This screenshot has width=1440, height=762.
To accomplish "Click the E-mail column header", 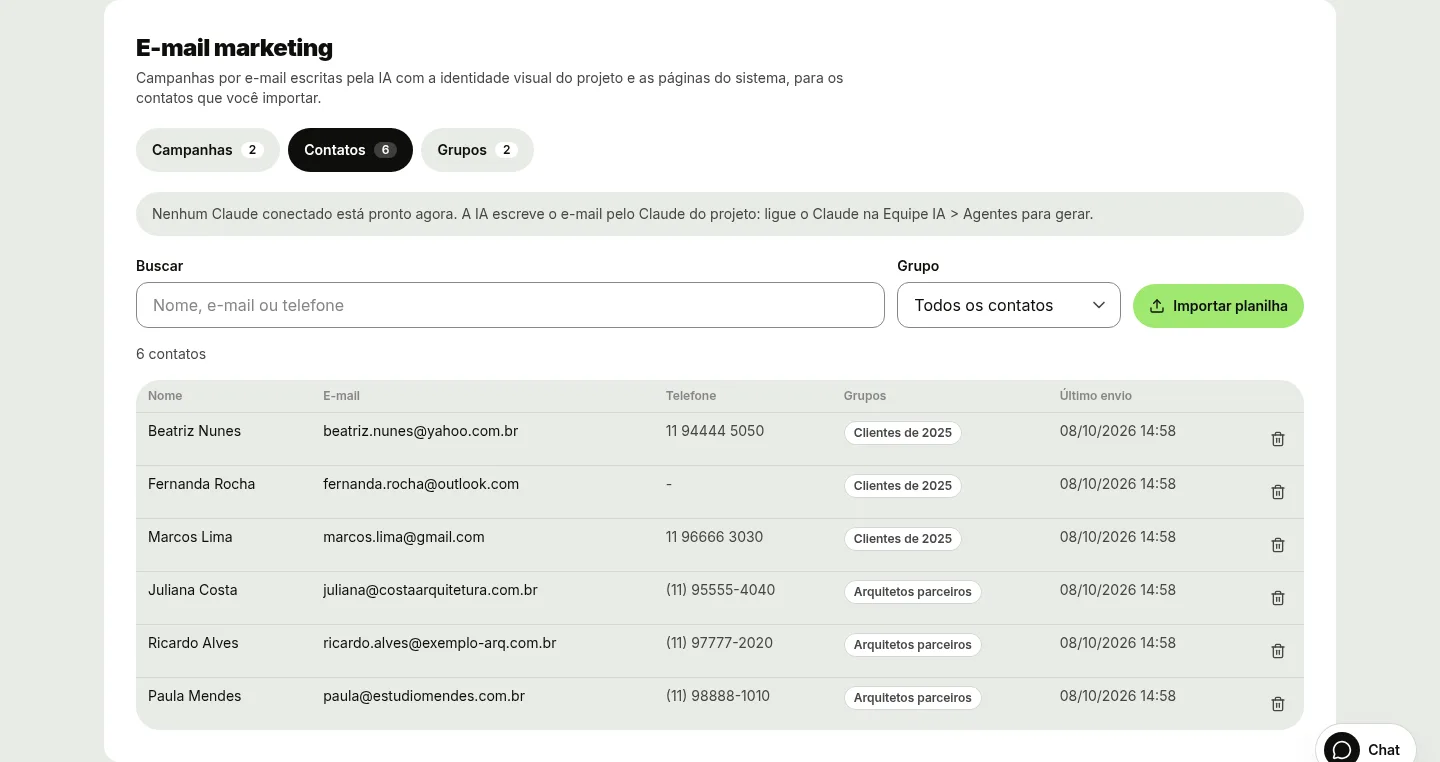I will (x=341, y=396).
